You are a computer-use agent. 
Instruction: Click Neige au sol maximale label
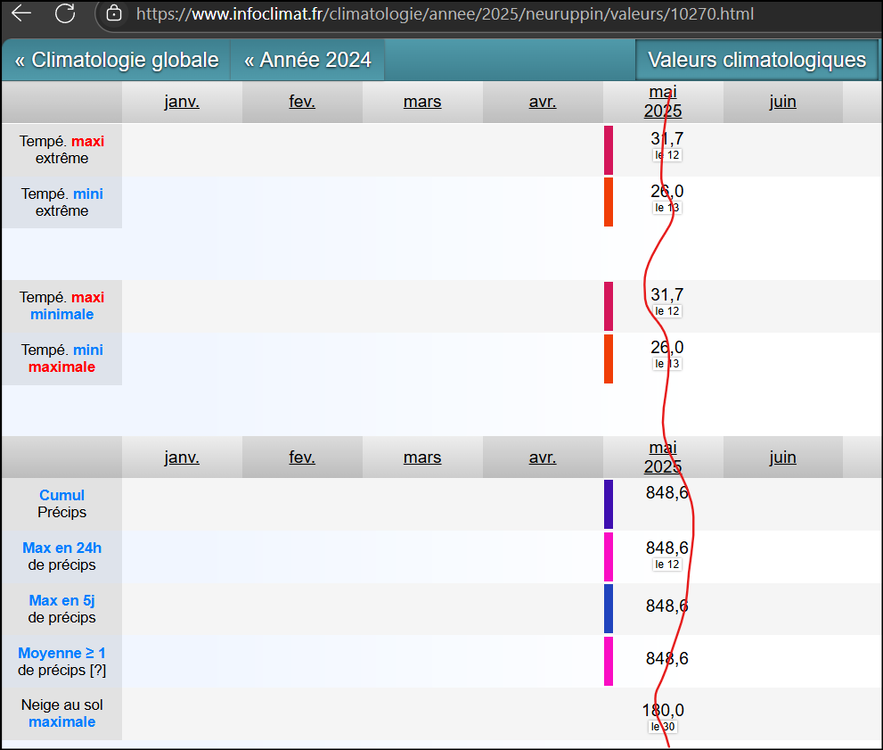coord(62,713)
